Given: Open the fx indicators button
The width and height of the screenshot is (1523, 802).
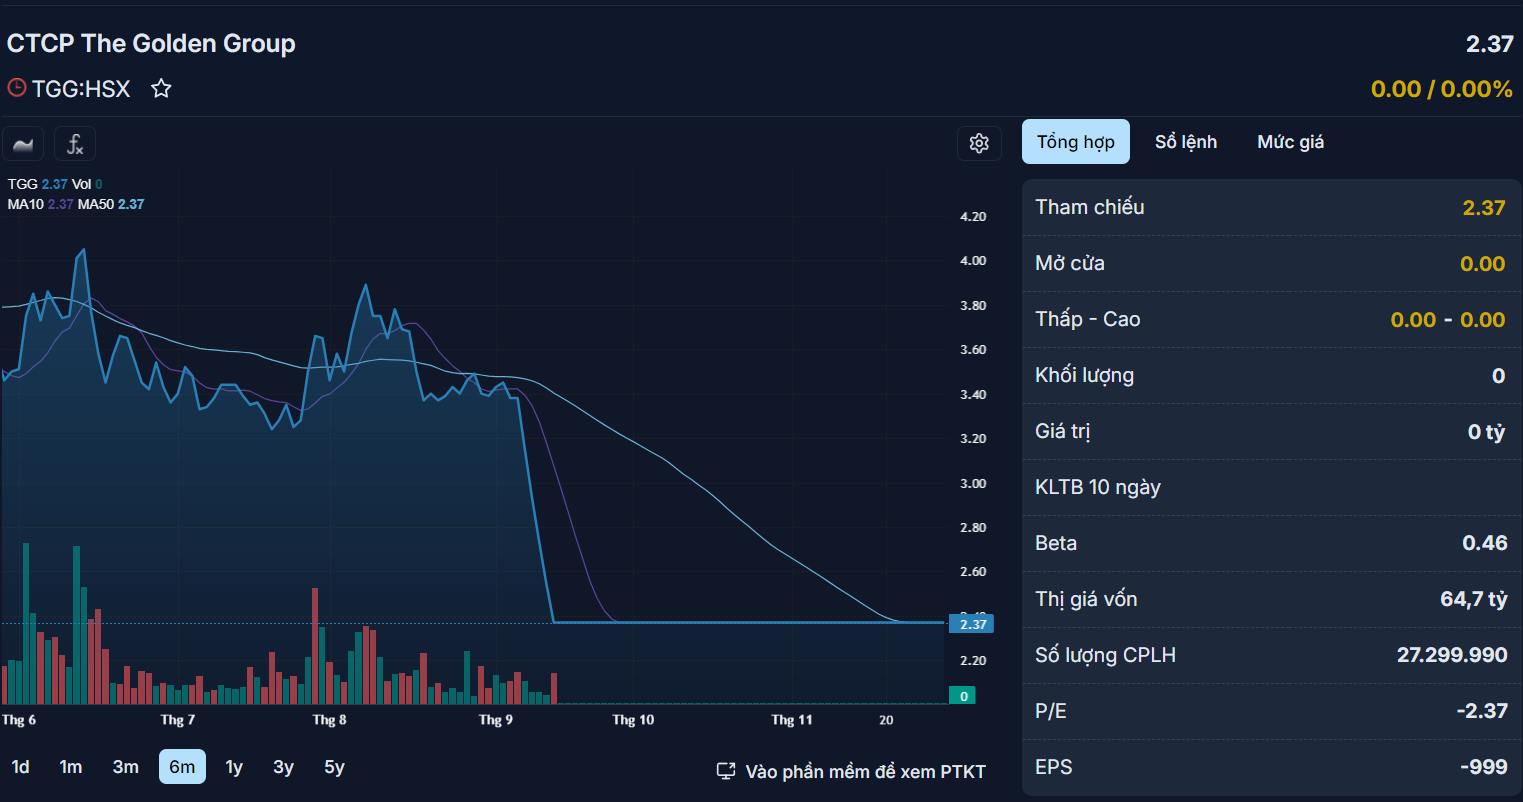Looking at the screenshot, I should coord(75,144).
